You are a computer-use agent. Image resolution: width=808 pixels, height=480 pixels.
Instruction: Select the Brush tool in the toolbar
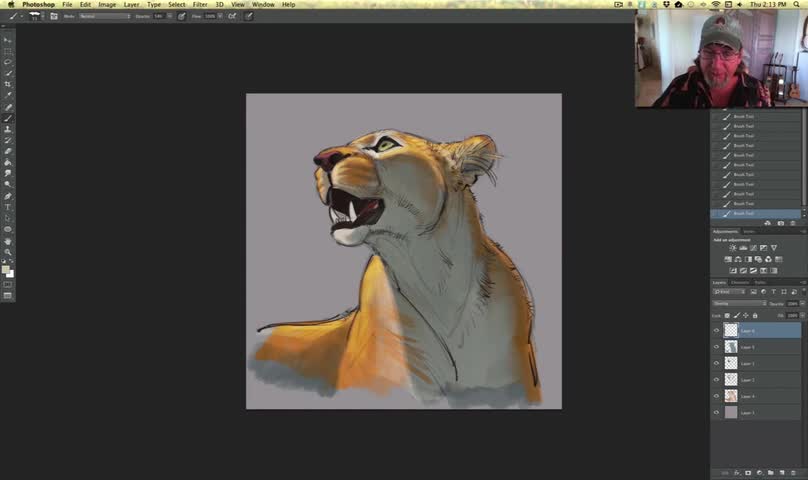pos(8,118)
